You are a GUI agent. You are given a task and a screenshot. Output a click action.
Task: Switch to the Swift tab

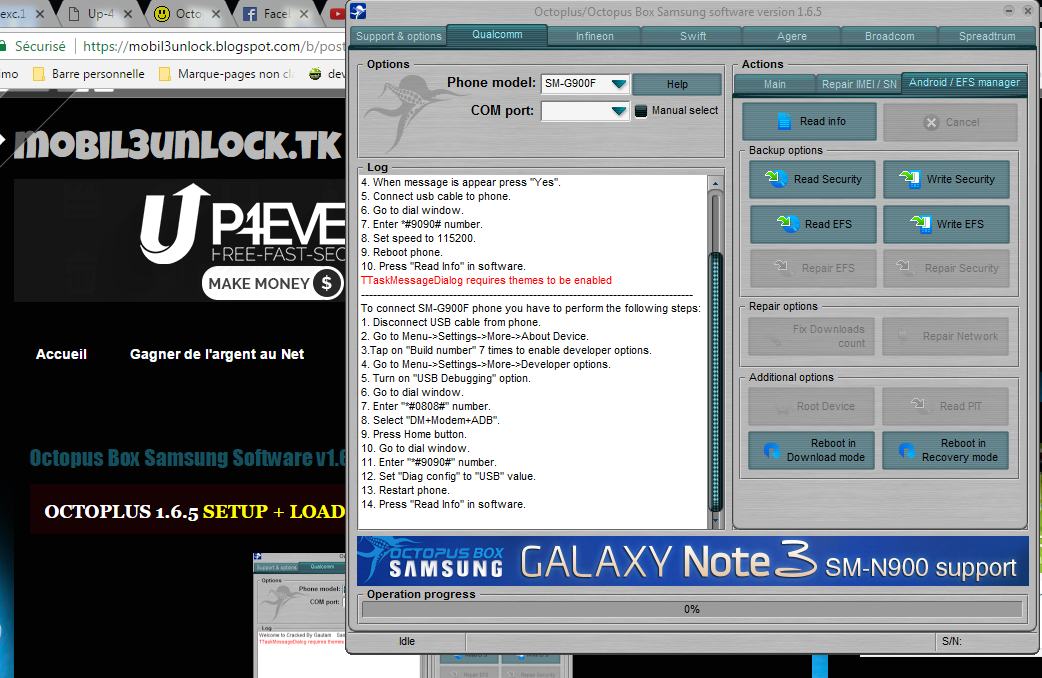click(692, 37)
